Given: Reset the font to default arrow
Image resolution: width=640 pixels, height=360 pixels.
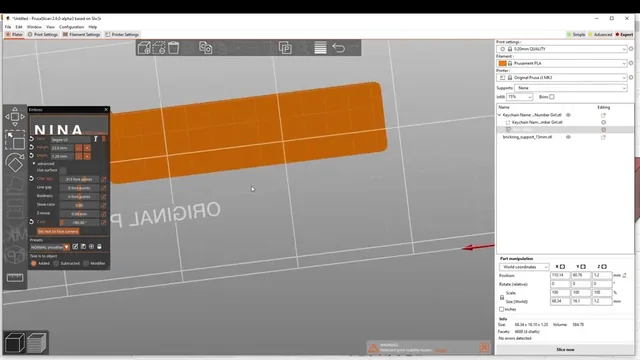Looking at the screenshot, I should (x=31, y=139).
